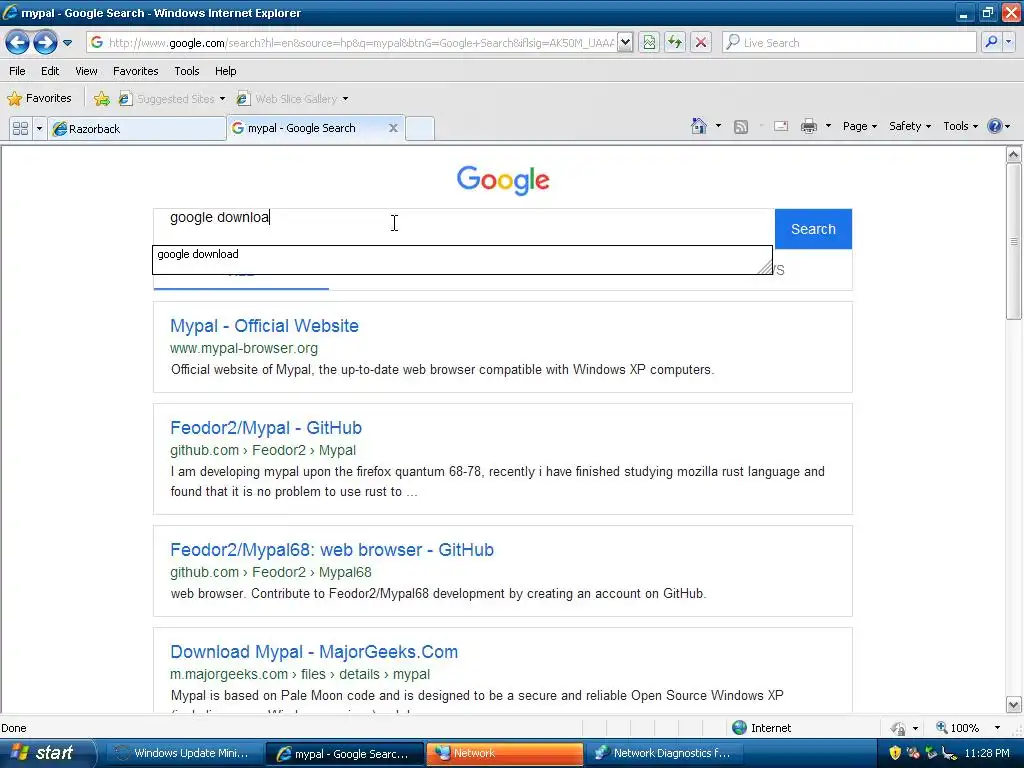Screen dimensions: 1024x768
Task: Open the Help menu
Action: pos(225,71)
